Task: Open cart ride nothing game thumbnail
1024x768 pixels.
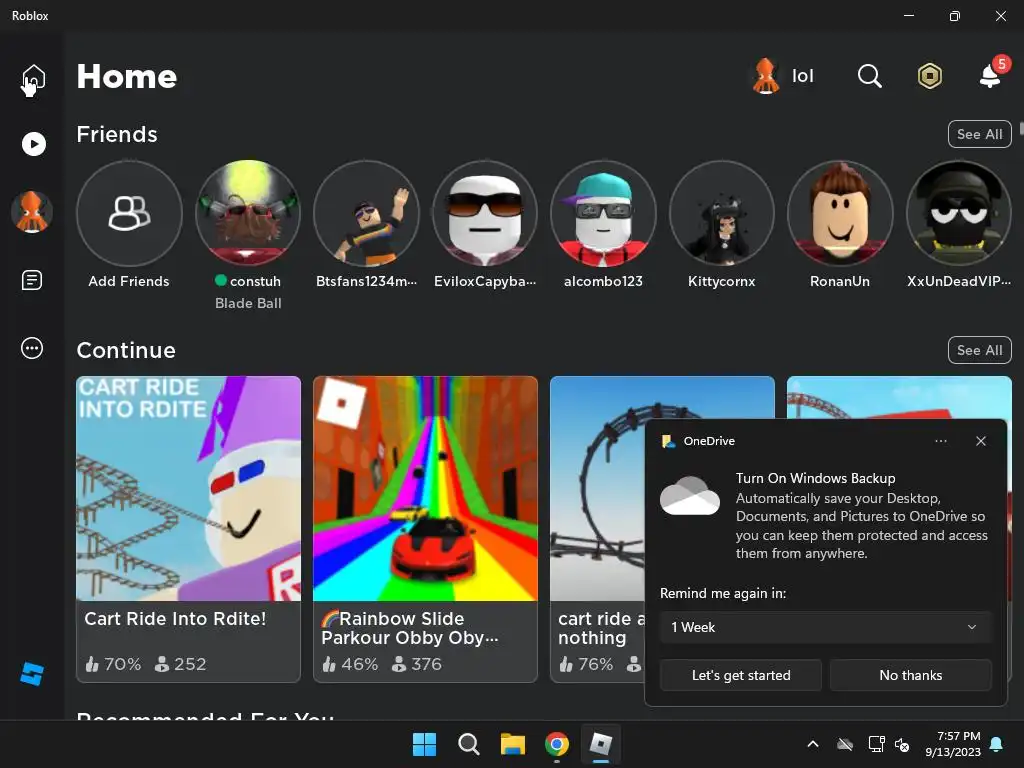Action: (x=598, y=488)
